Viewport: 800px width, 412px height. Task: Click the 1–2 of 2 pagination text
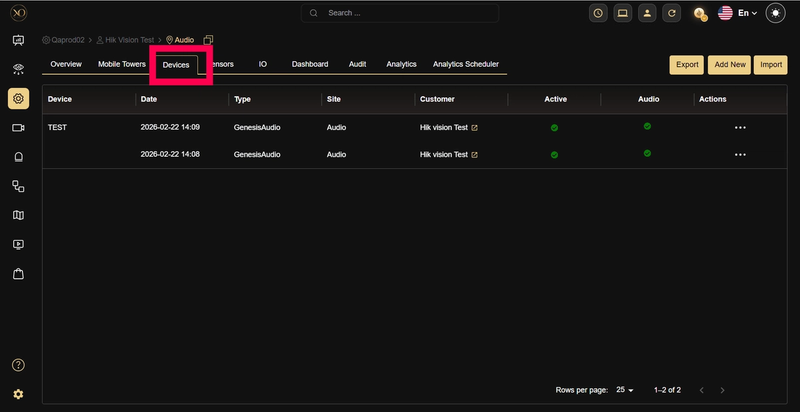(667, 390)
